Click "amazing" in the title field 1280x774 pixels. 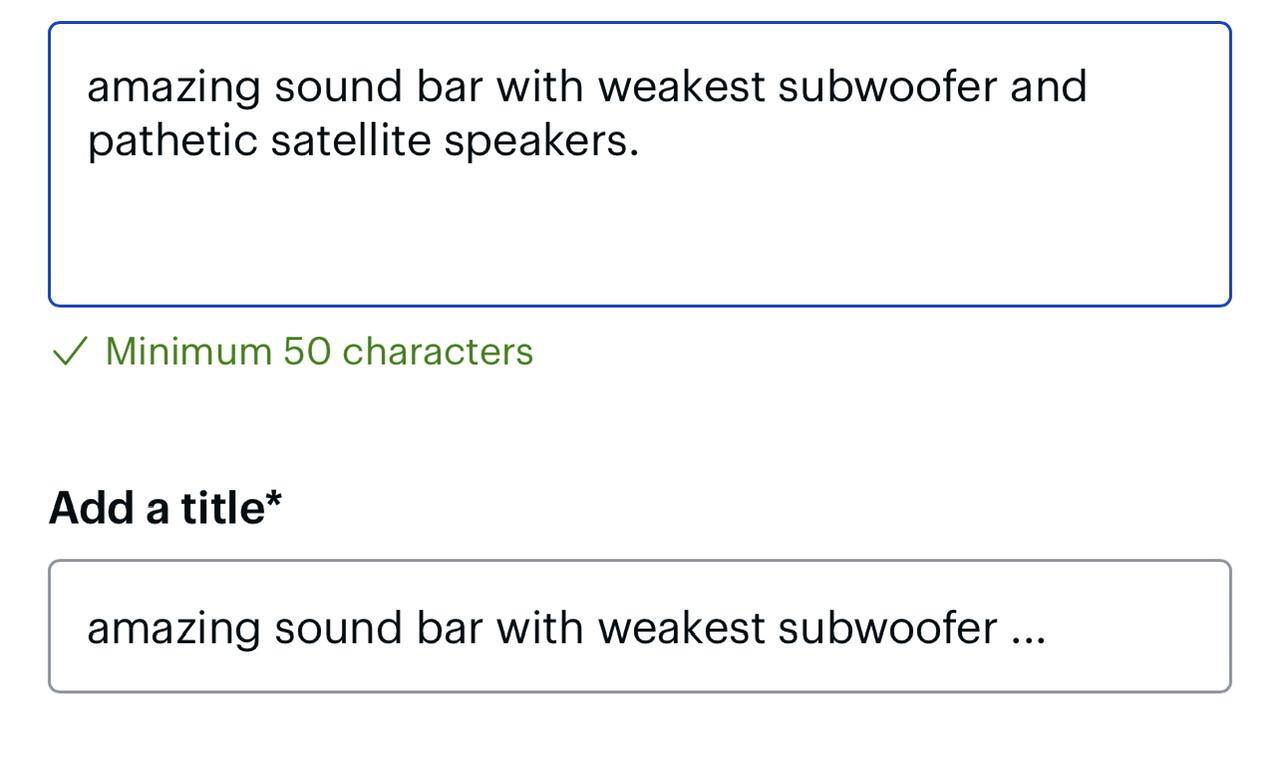point(173,628)
